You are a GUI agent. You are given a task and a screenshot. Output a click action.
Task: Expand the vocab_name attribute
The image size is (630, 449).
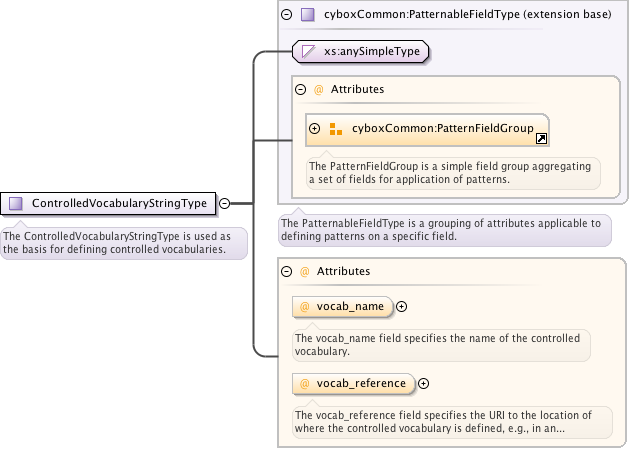pyautogui.click(x=402, y=306)
